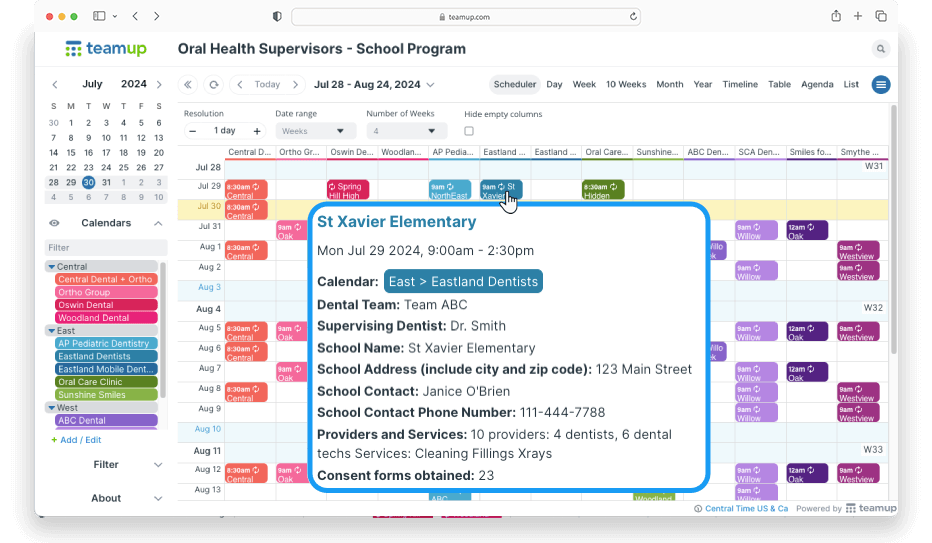This screenshot has width=932, height=543.
Task: Open the 9am NorthEast event
Action: (450, 190)
